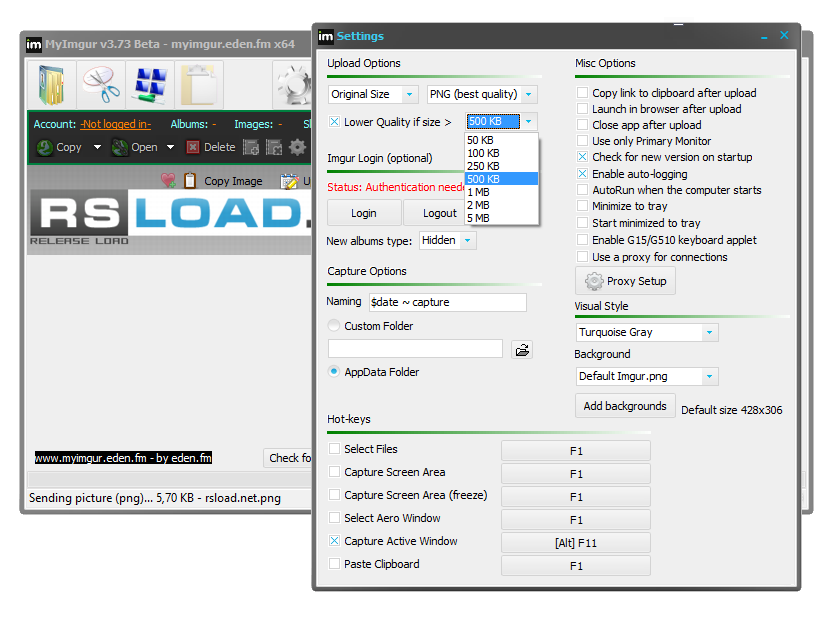Choose 100 KB from size list
The width and height of the screenshot is (830, 618).
pyautogui.click(x=501, y=153)
